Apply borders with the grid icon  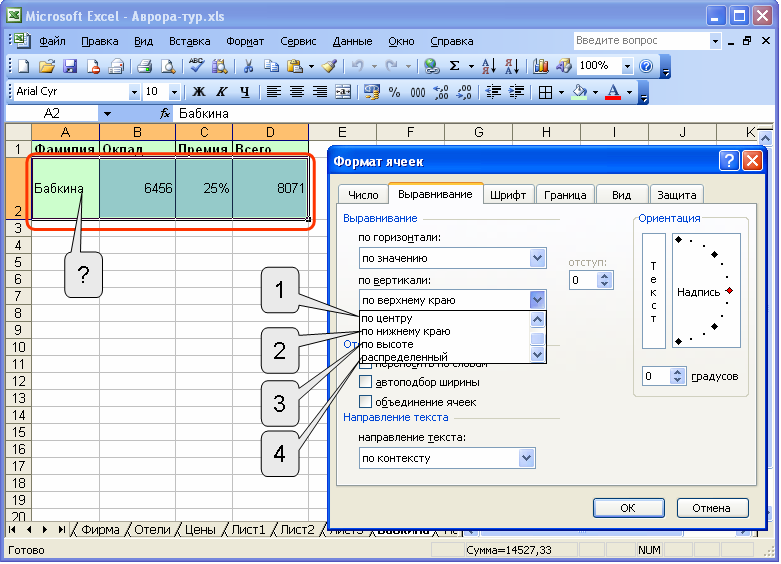[x=545, y=92]
